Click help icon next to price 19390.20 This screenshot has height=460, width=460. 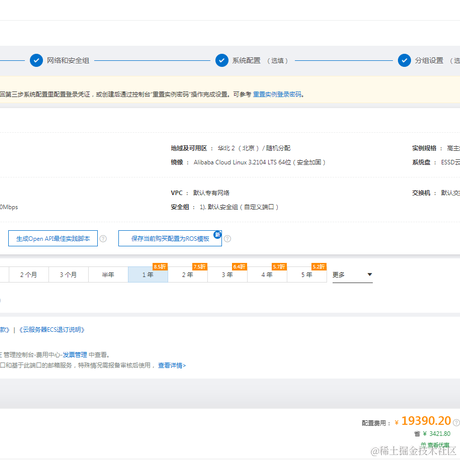click(x=456, y=422)
